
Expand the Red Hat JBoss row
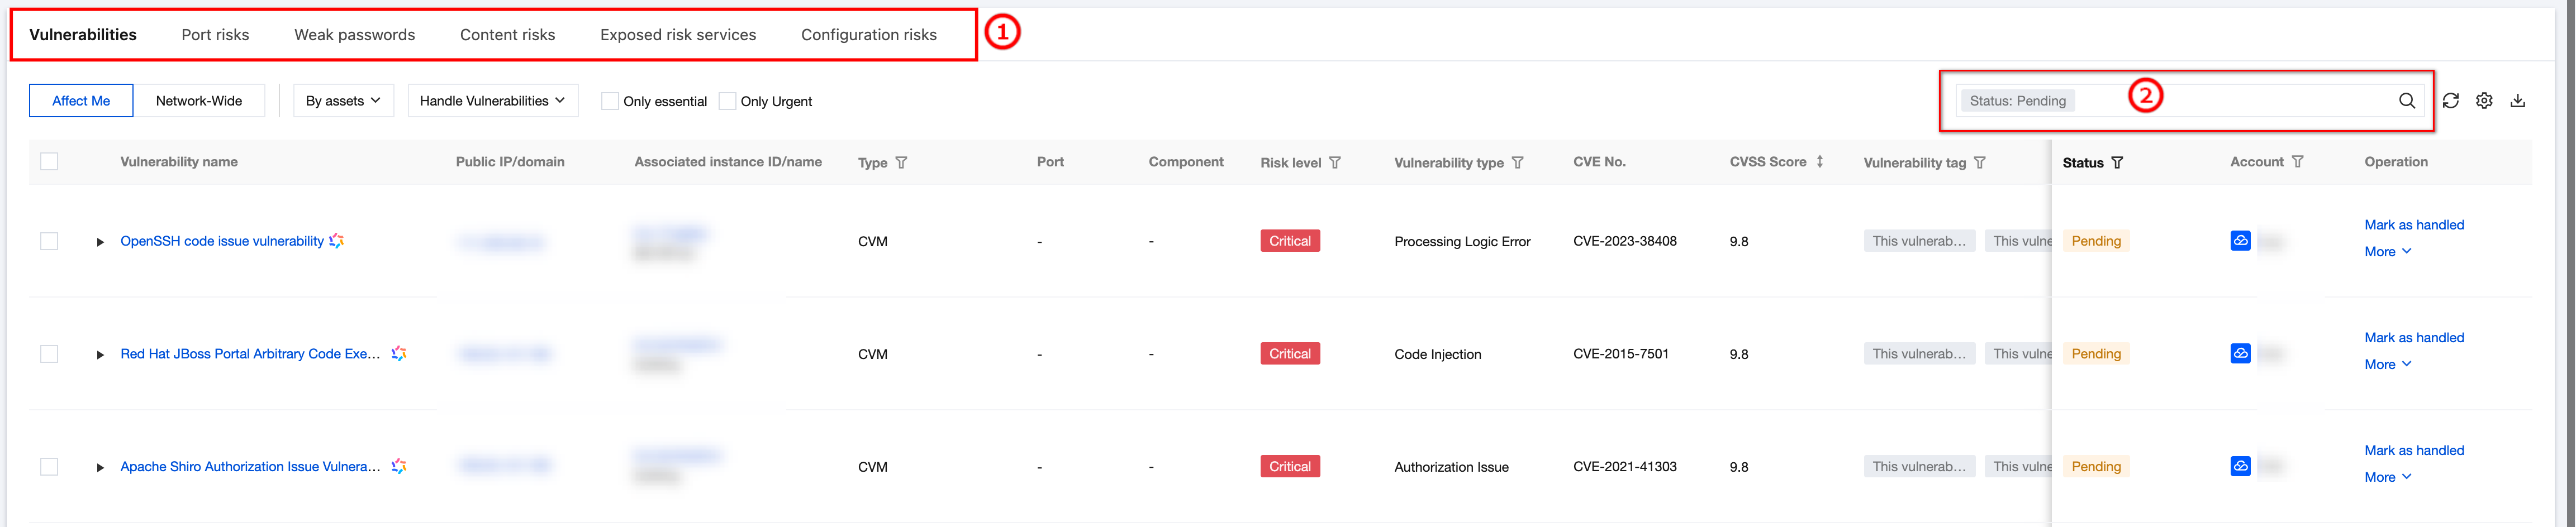pos(100,355)
